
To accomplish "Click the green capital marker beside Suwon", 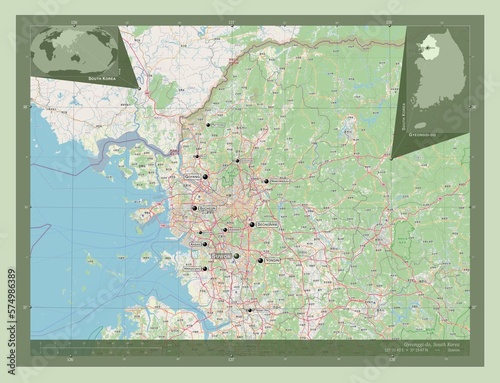I will point(237,256).
